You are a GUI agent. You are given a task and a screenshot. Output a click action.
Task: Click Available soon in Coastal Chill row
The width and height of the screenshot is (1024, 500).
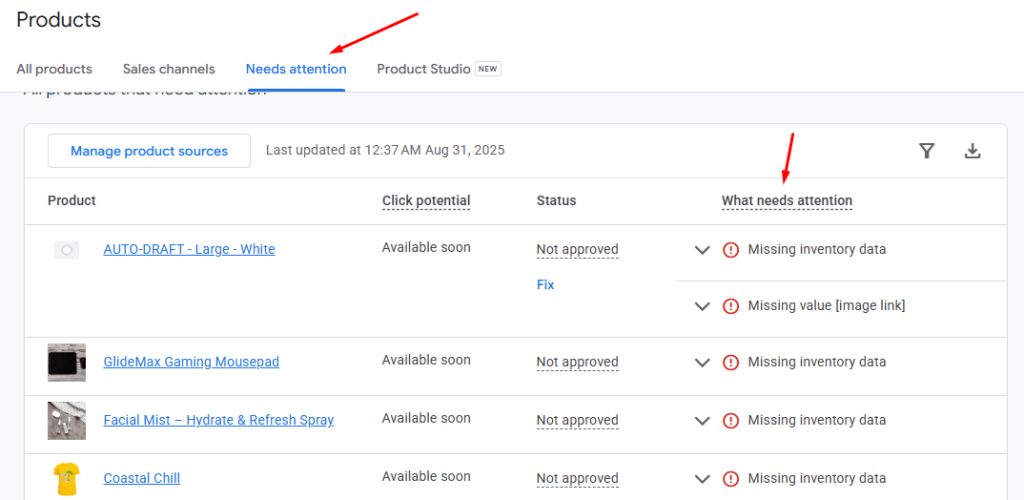tap(426, 477)
